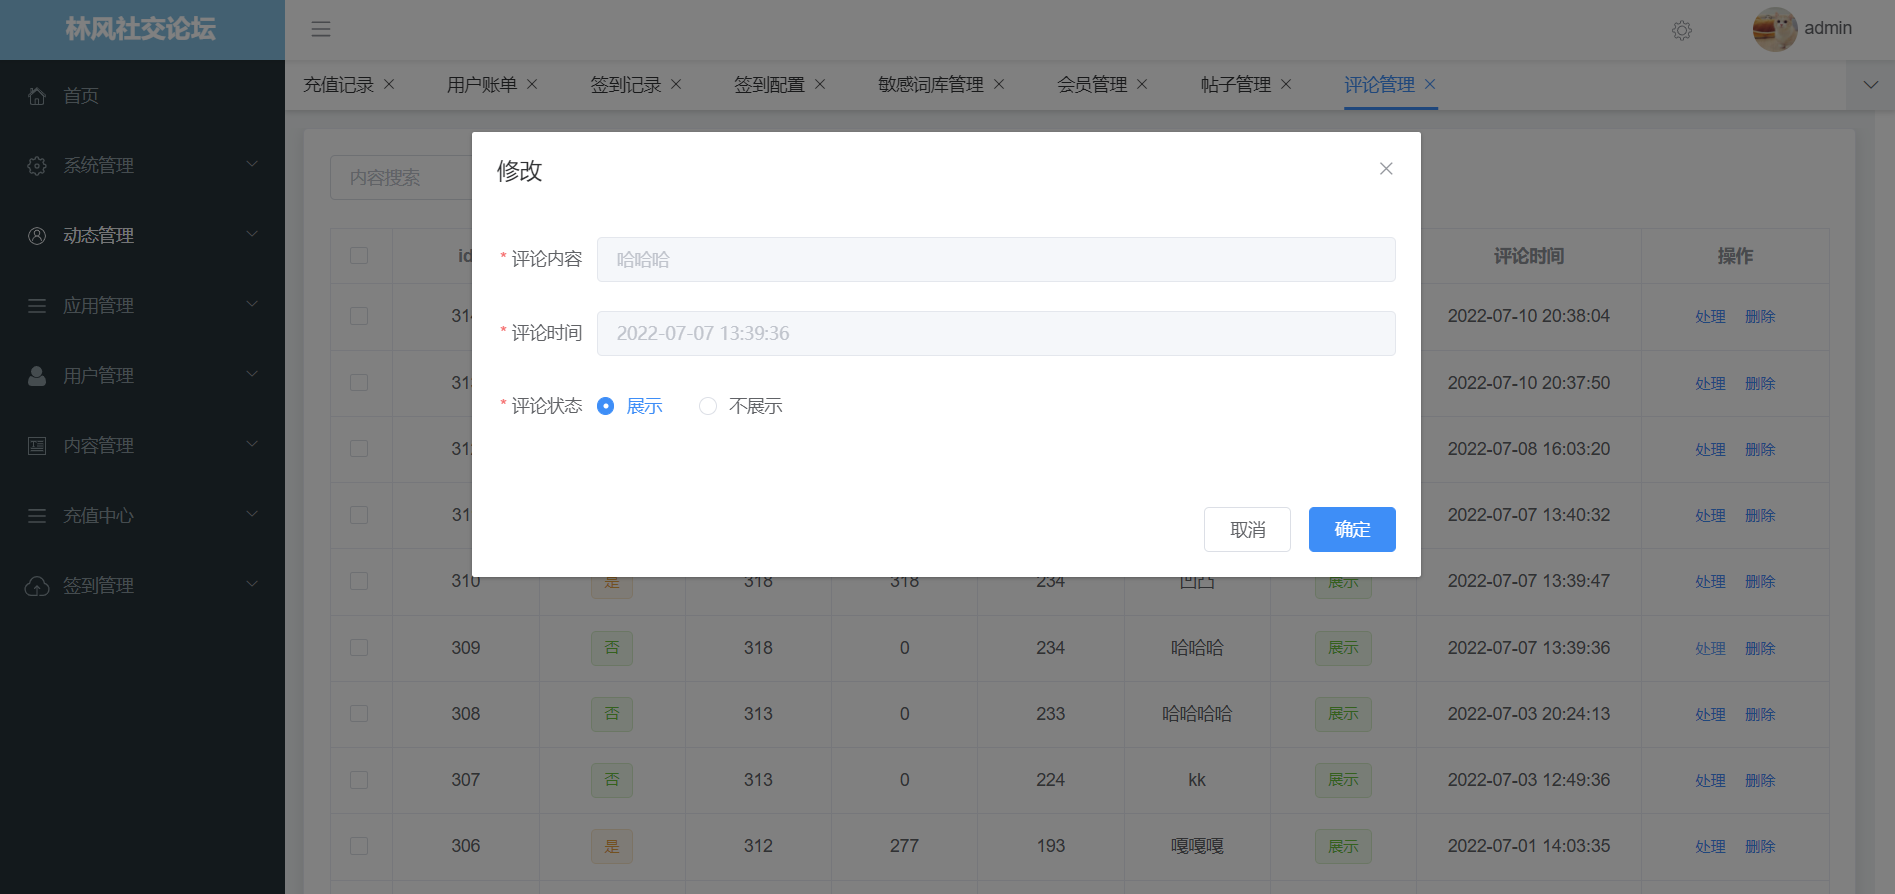The width and height of the screenshot is (1895, 894).
Task: Click the user icon beside 用户管理
Action: [x=37, y=376]
